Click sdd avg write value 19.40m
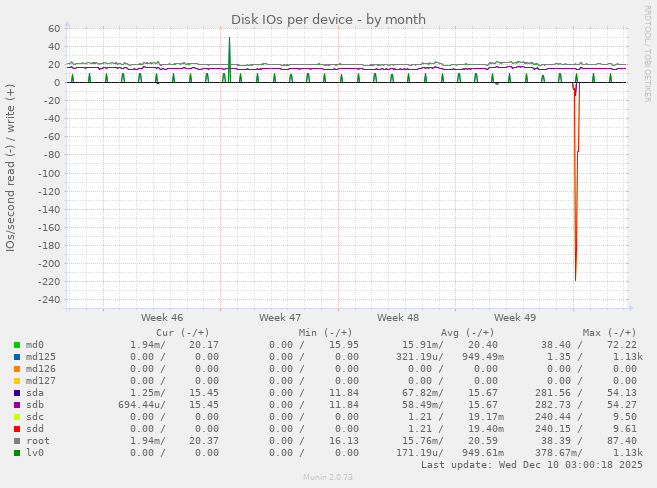657x488 pixels. click(486, 429)
